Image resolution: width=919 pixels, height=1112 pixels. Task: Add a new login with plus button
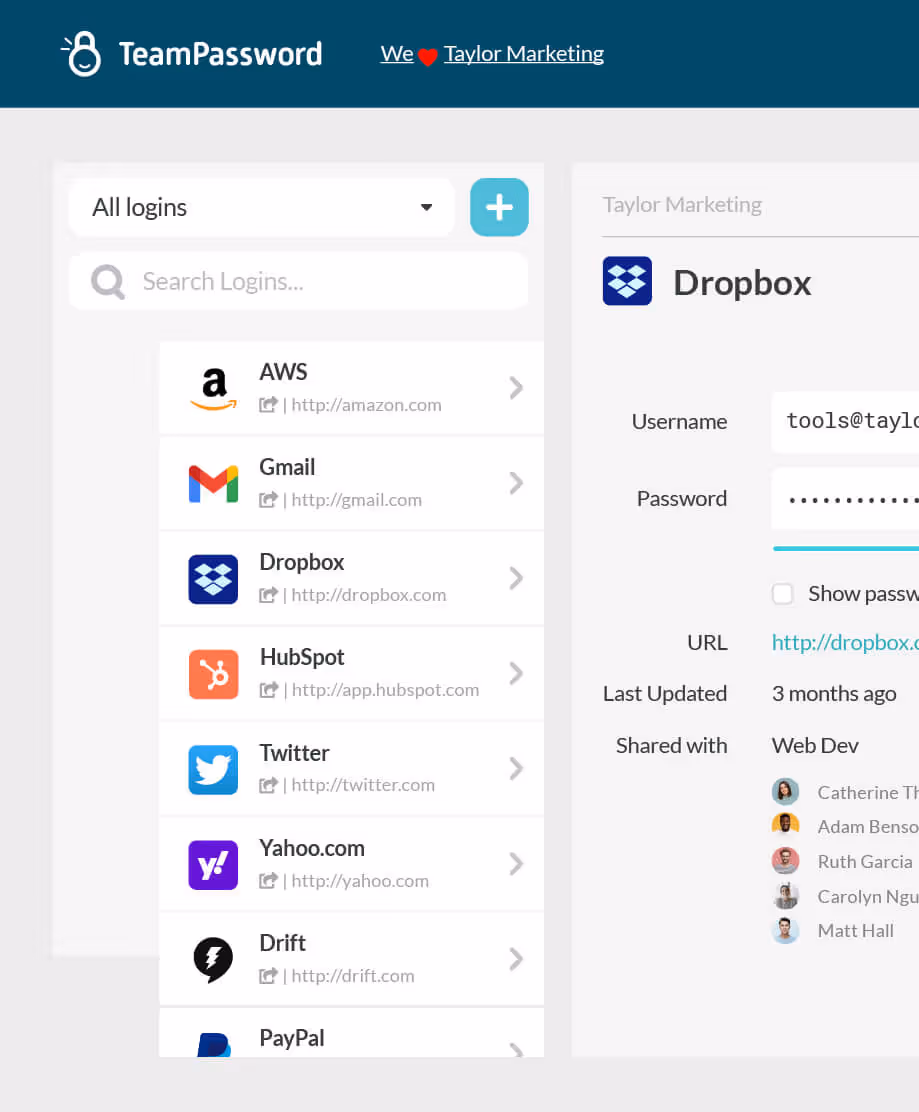point(499,207)
